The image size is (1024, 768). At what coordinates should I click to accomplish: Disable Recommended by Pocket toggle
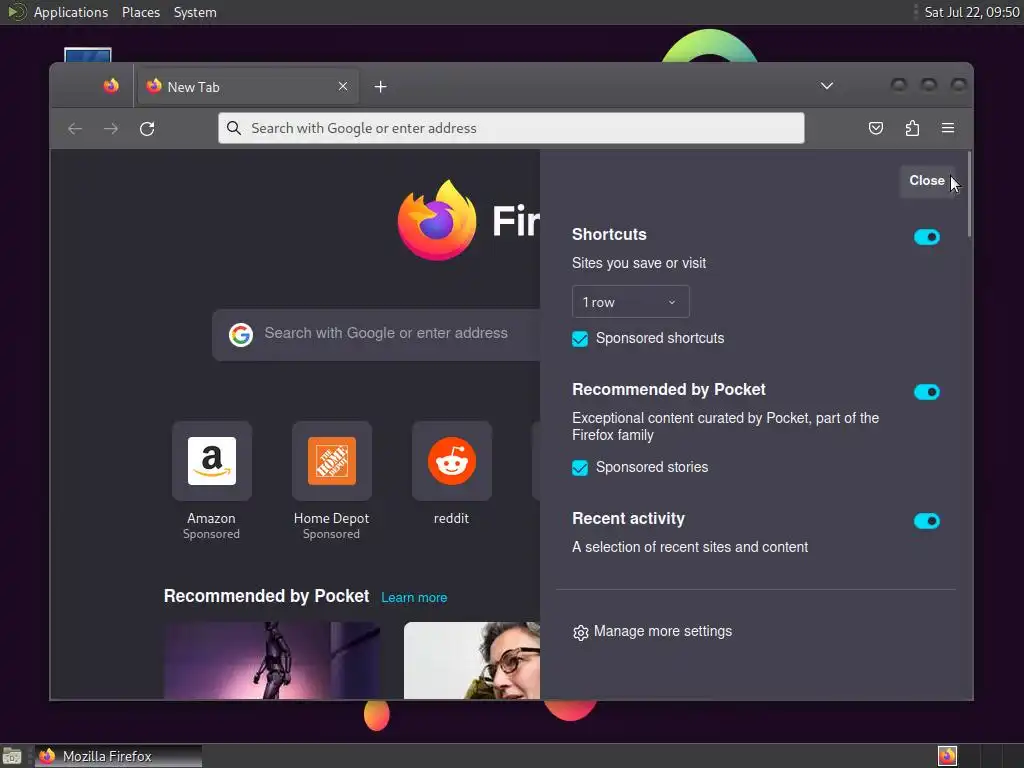pyautogui.click(x=927, y=392)
